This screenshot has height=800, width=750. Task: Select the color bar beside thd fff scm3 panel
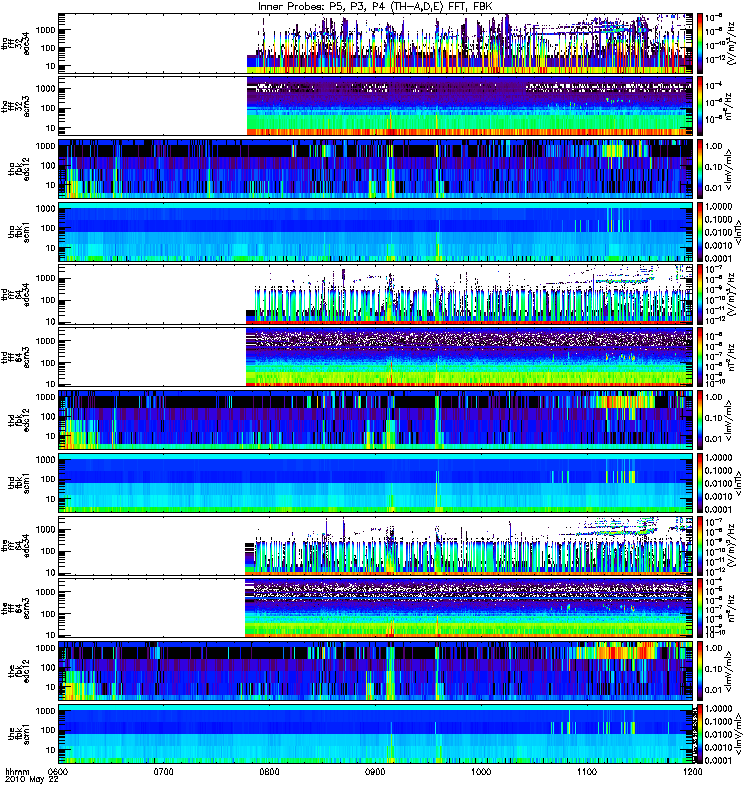[700, 357]
